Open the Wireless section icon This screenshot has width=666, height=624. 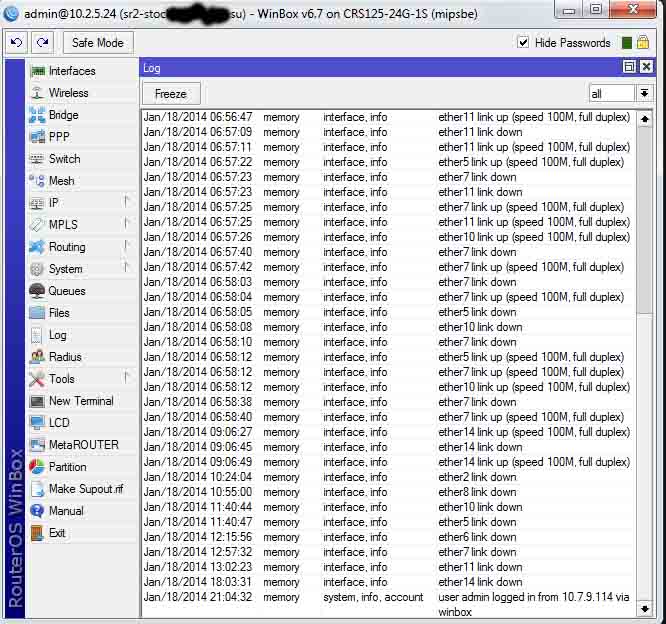click(x=37, y=93)
